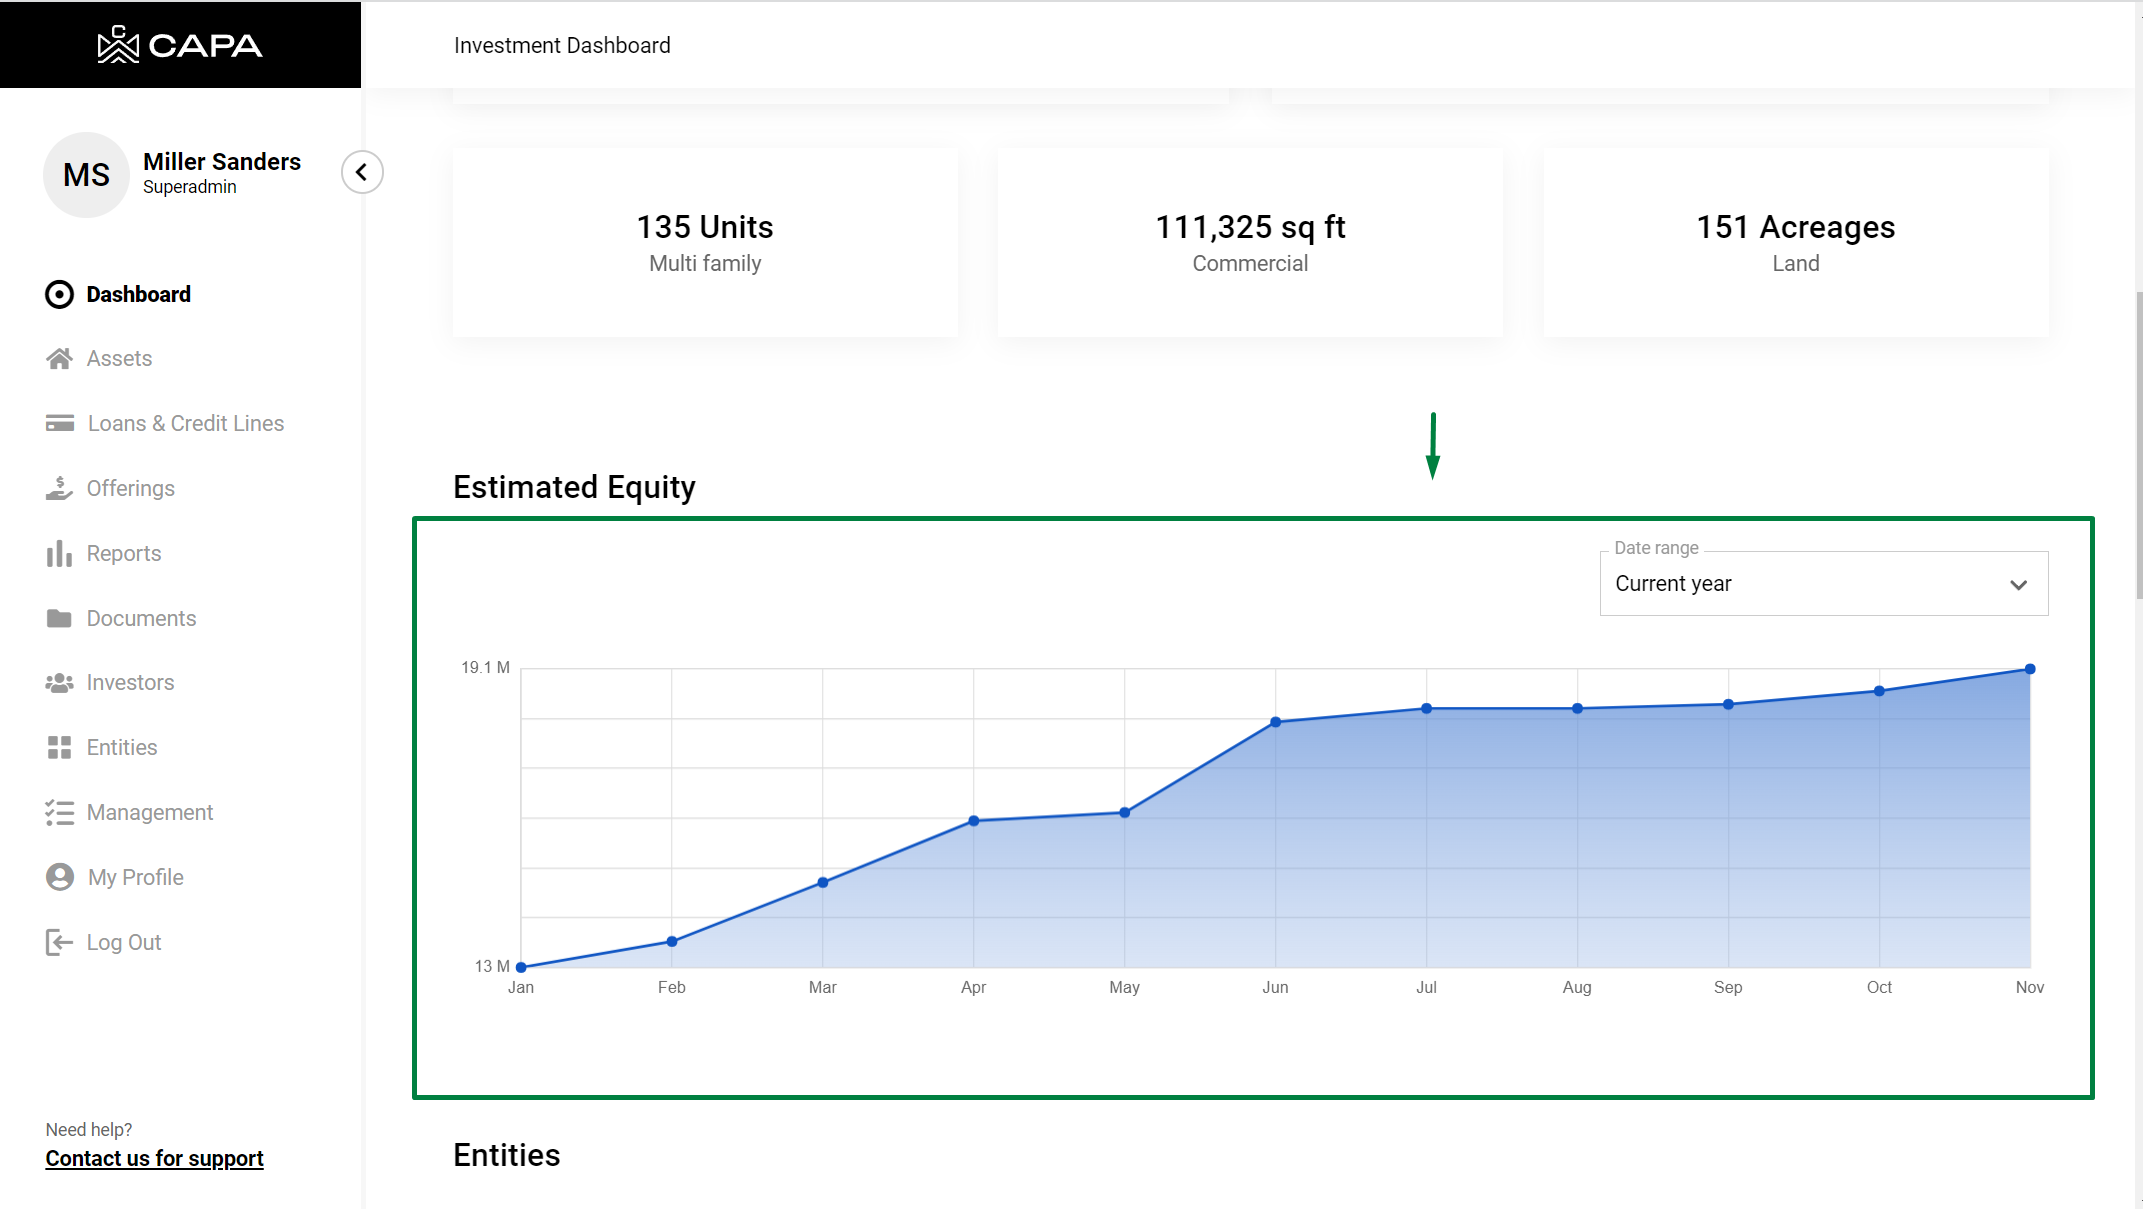The height and width of the screenshot is (1209, 2143).
Task: Go to the Management menu item
Action: tap(149, 812)
